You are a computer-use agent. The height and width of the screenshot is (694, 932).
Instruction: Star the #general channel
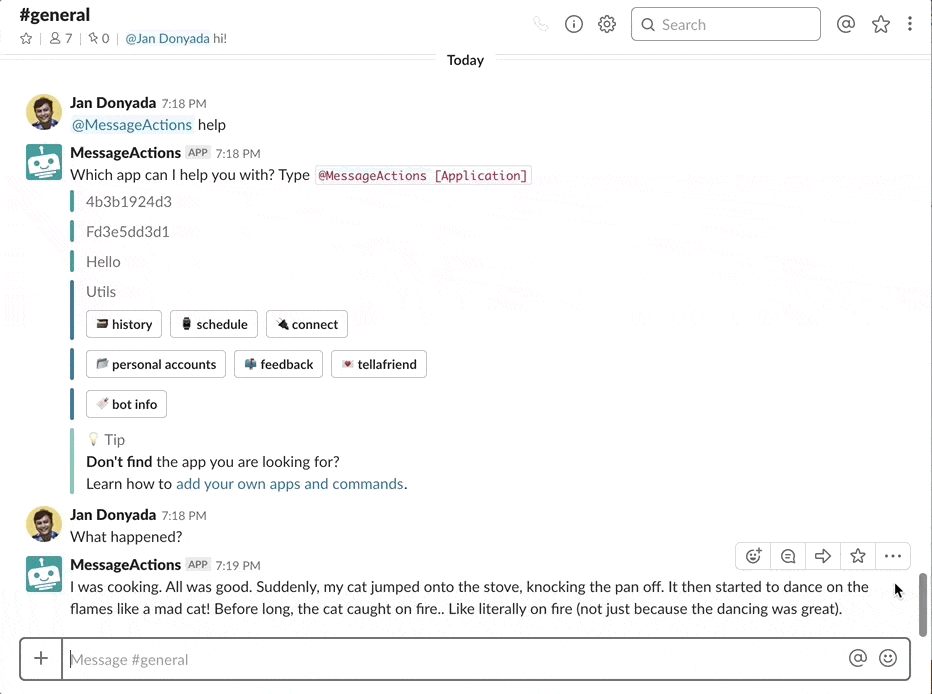click(26, 38)
